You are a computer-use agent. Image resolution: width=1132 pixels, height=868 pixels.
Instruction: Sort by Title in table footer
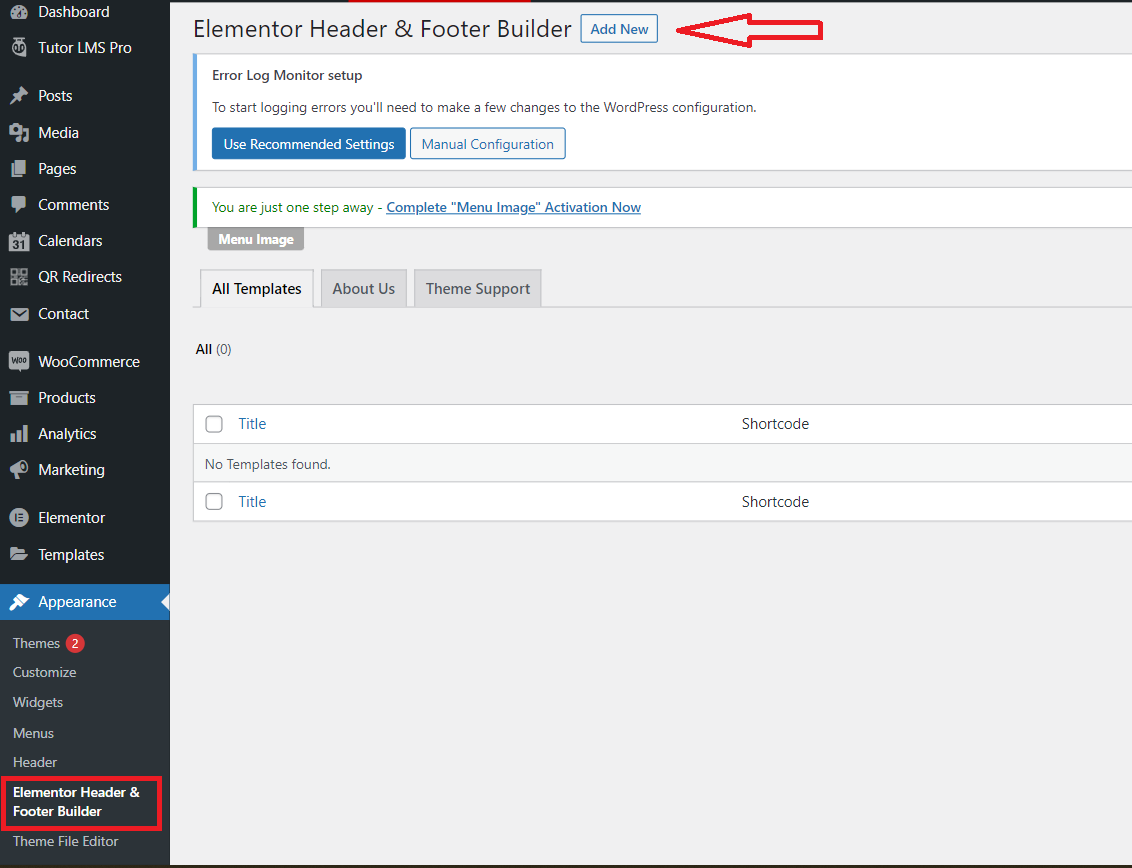coord(252,501)
